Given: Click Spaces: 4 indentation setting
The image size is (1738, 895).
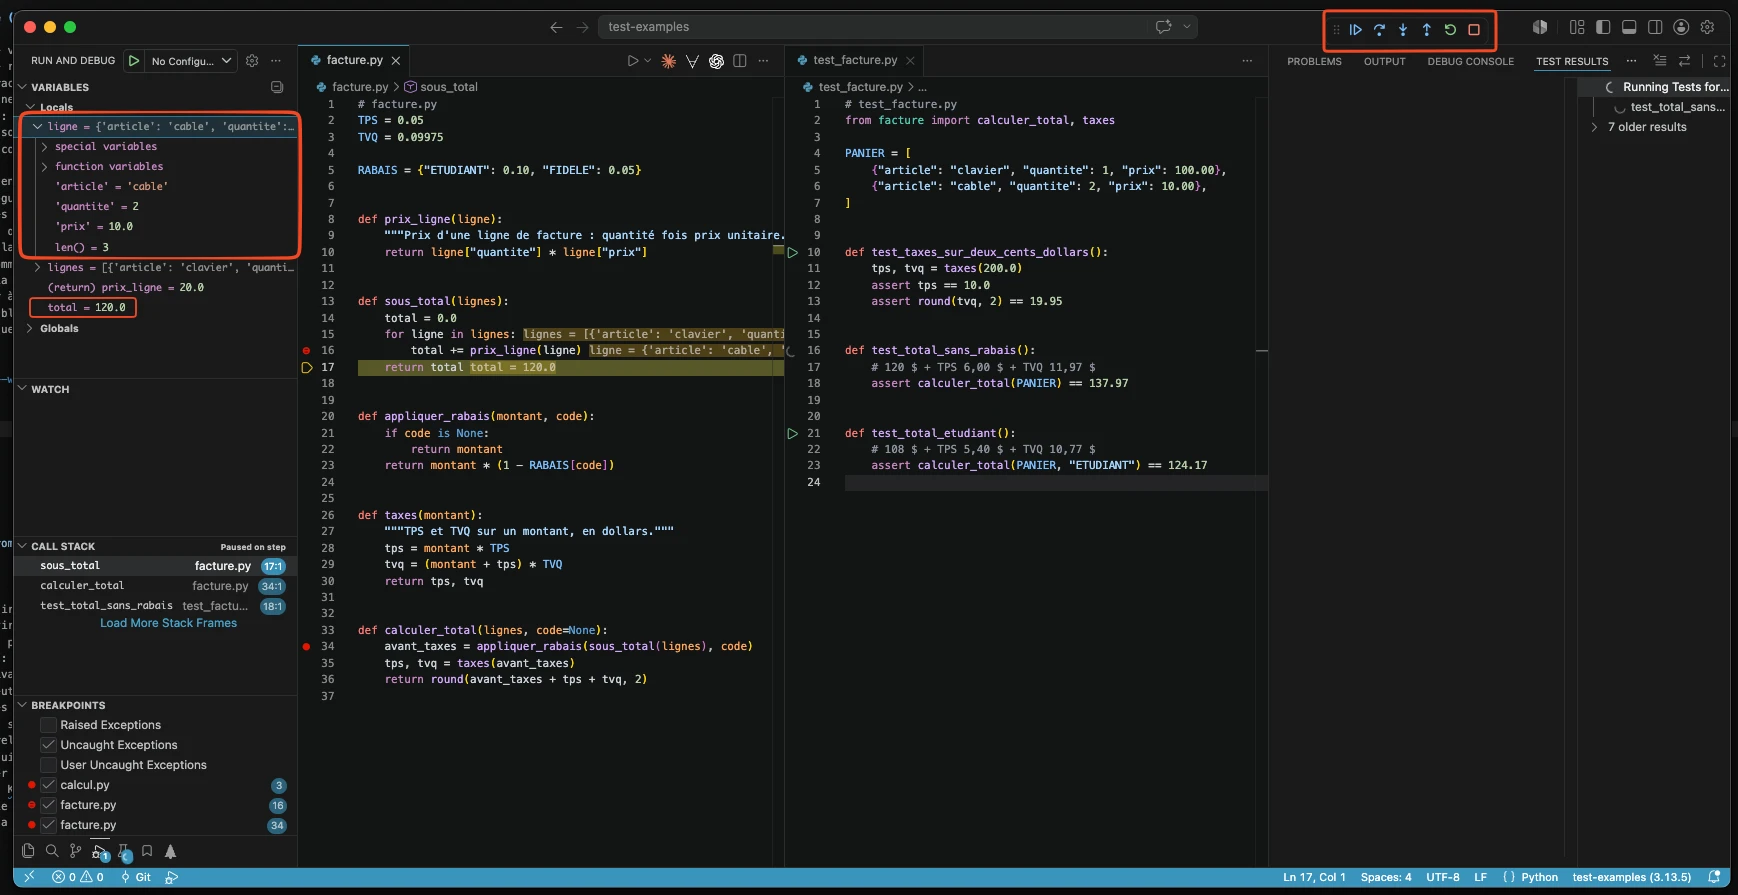Looking at the screenshot, I should pyautogui.click(x=1386, y=877).
